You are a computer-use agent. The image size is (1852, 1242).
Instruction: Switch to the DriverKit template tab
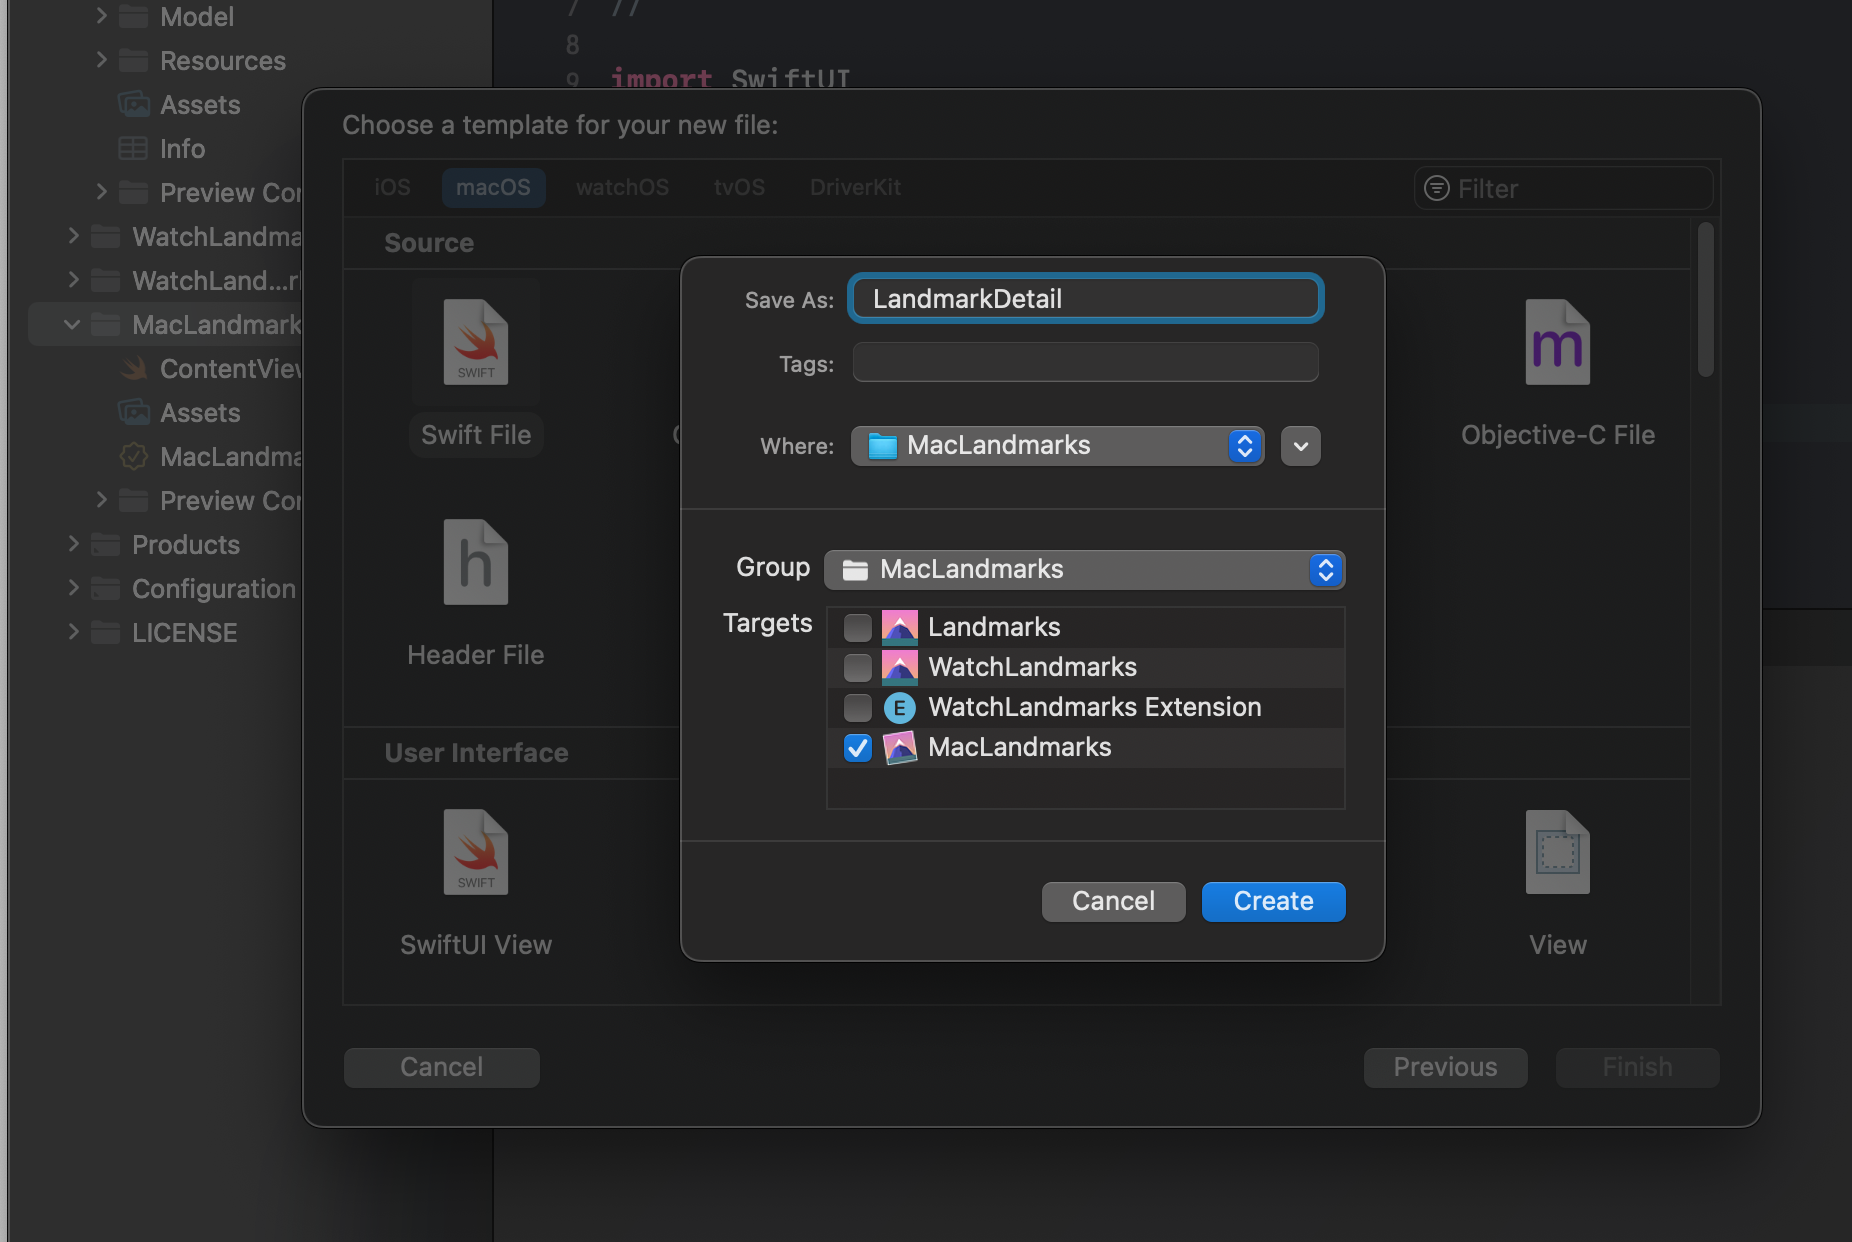click(x=855, y=188)
